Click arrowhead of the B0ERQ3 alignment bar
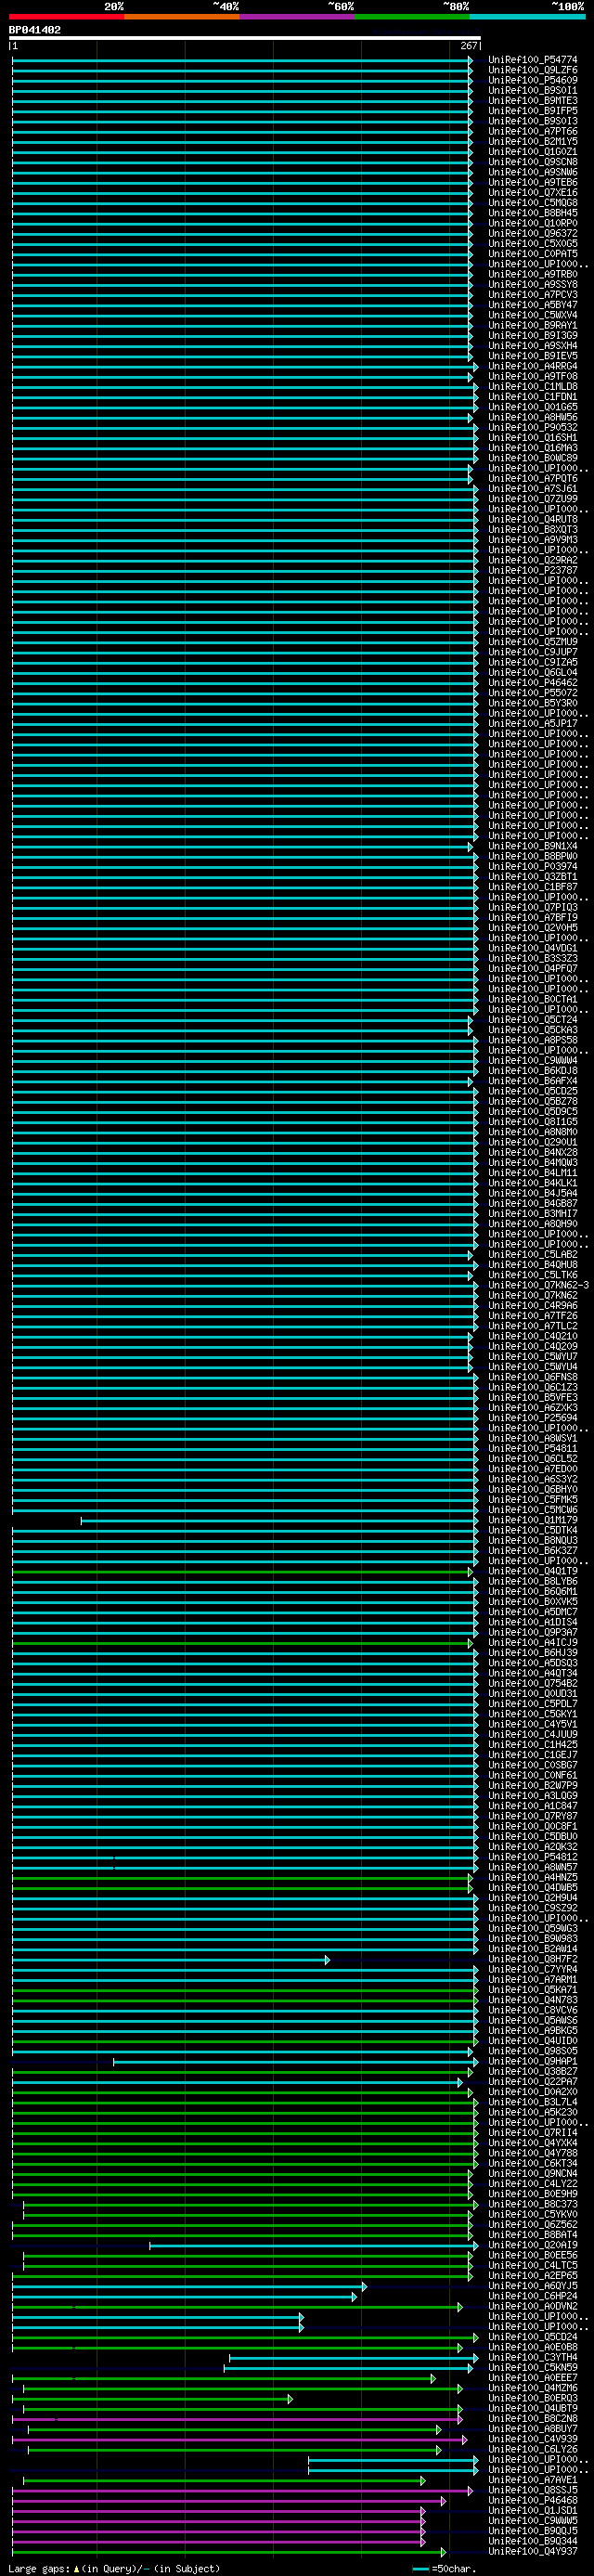 pos(290,2398)
